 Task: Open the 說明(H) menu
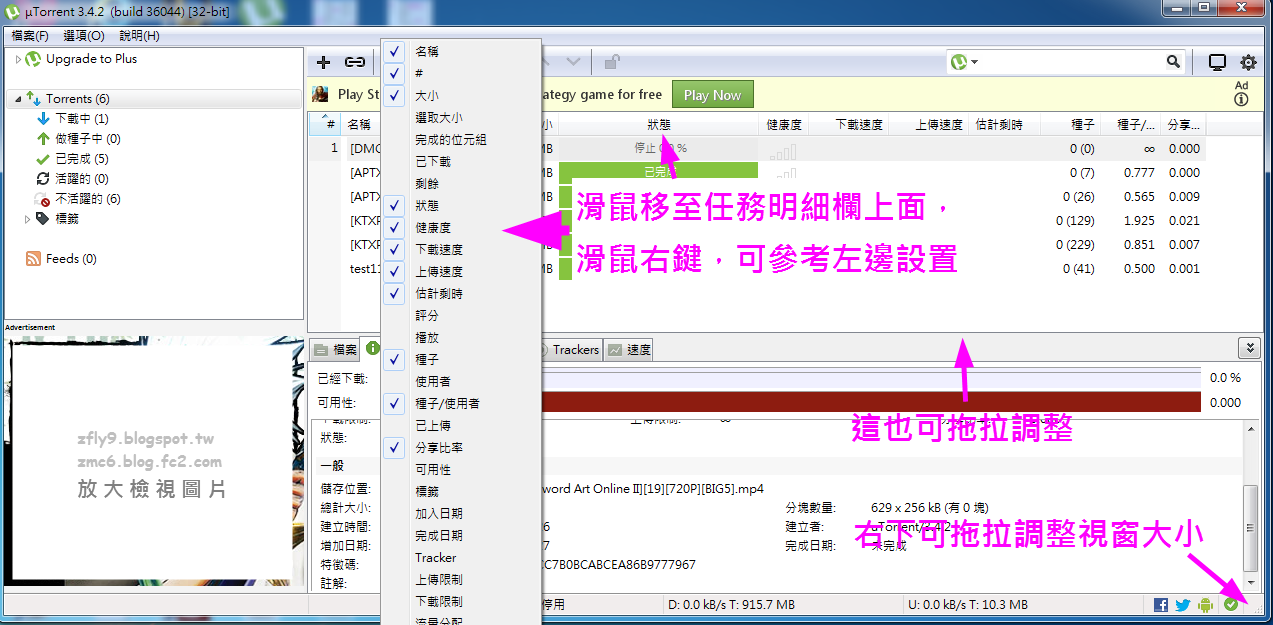click(139, 35)
